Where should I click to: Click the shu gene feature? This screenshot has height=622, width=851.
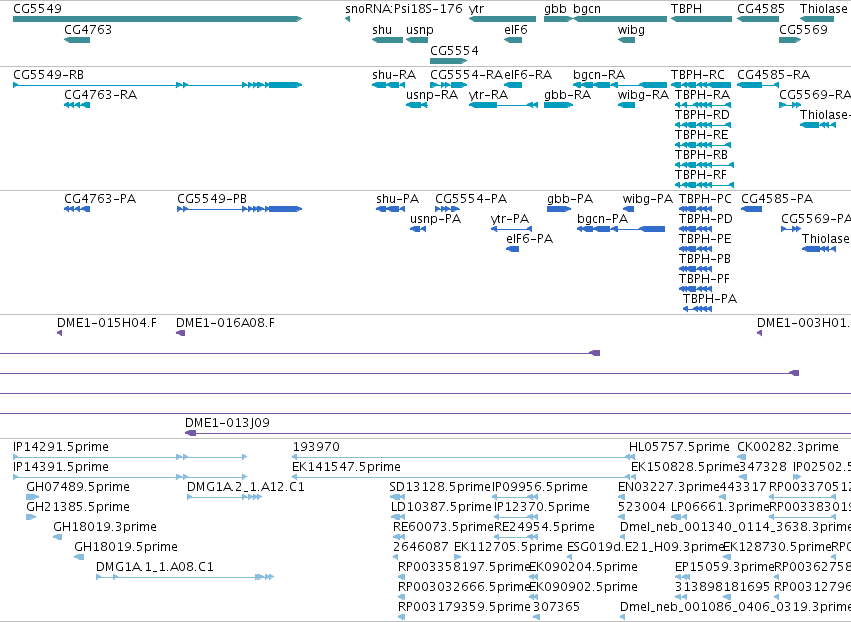(x=388, y=40)
